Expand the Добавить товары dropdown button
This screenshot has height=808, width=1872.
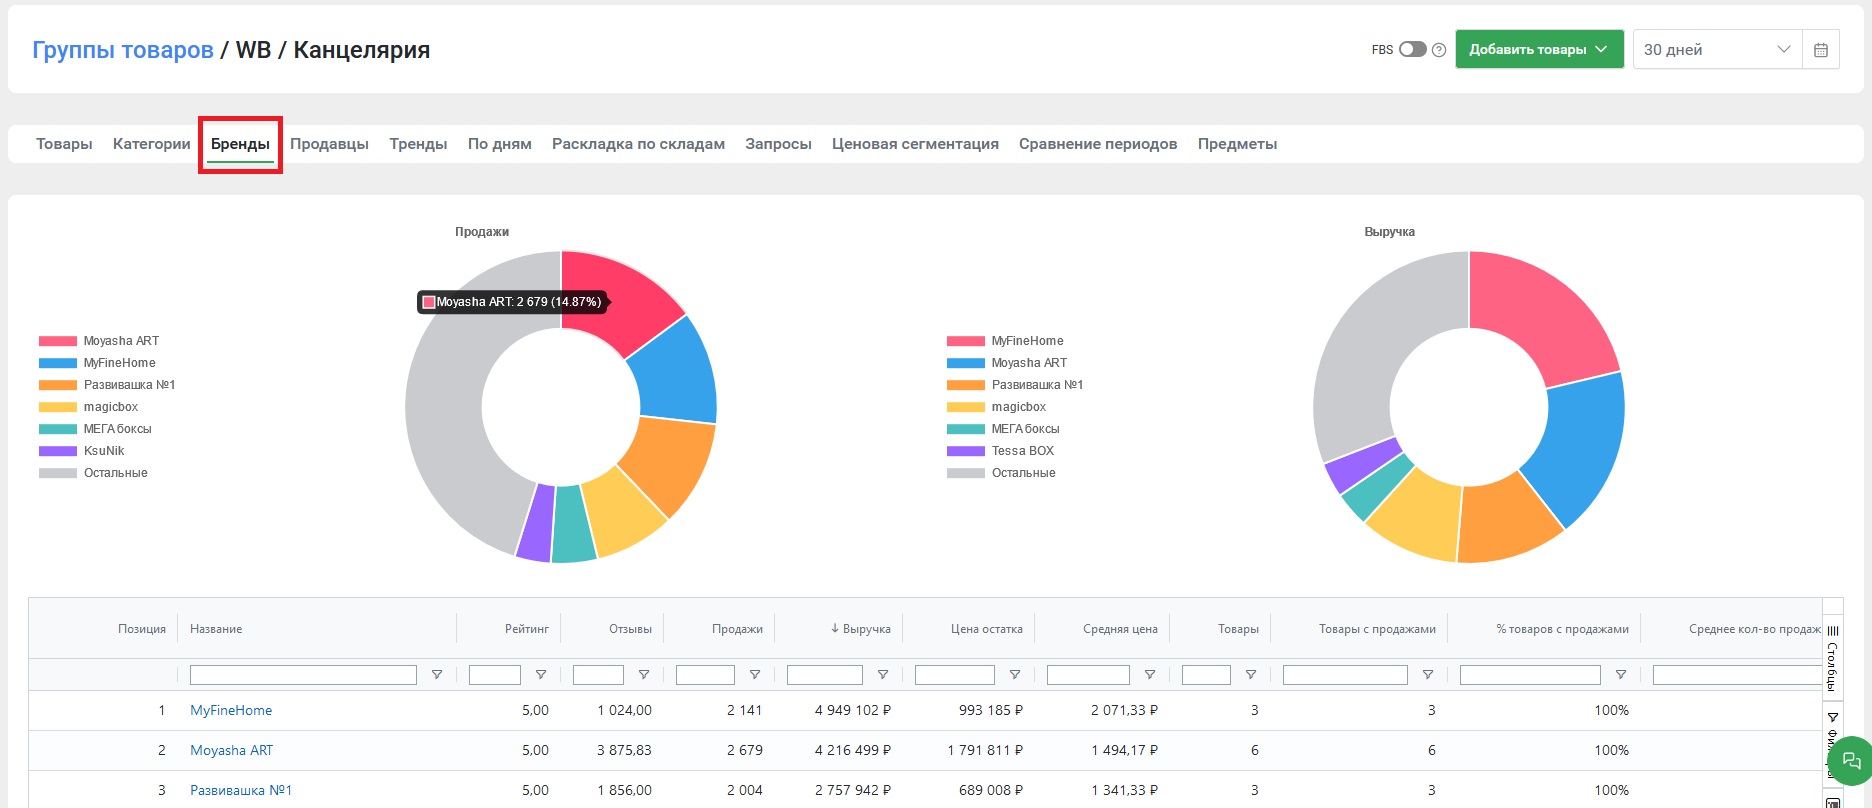(1539, 49)
